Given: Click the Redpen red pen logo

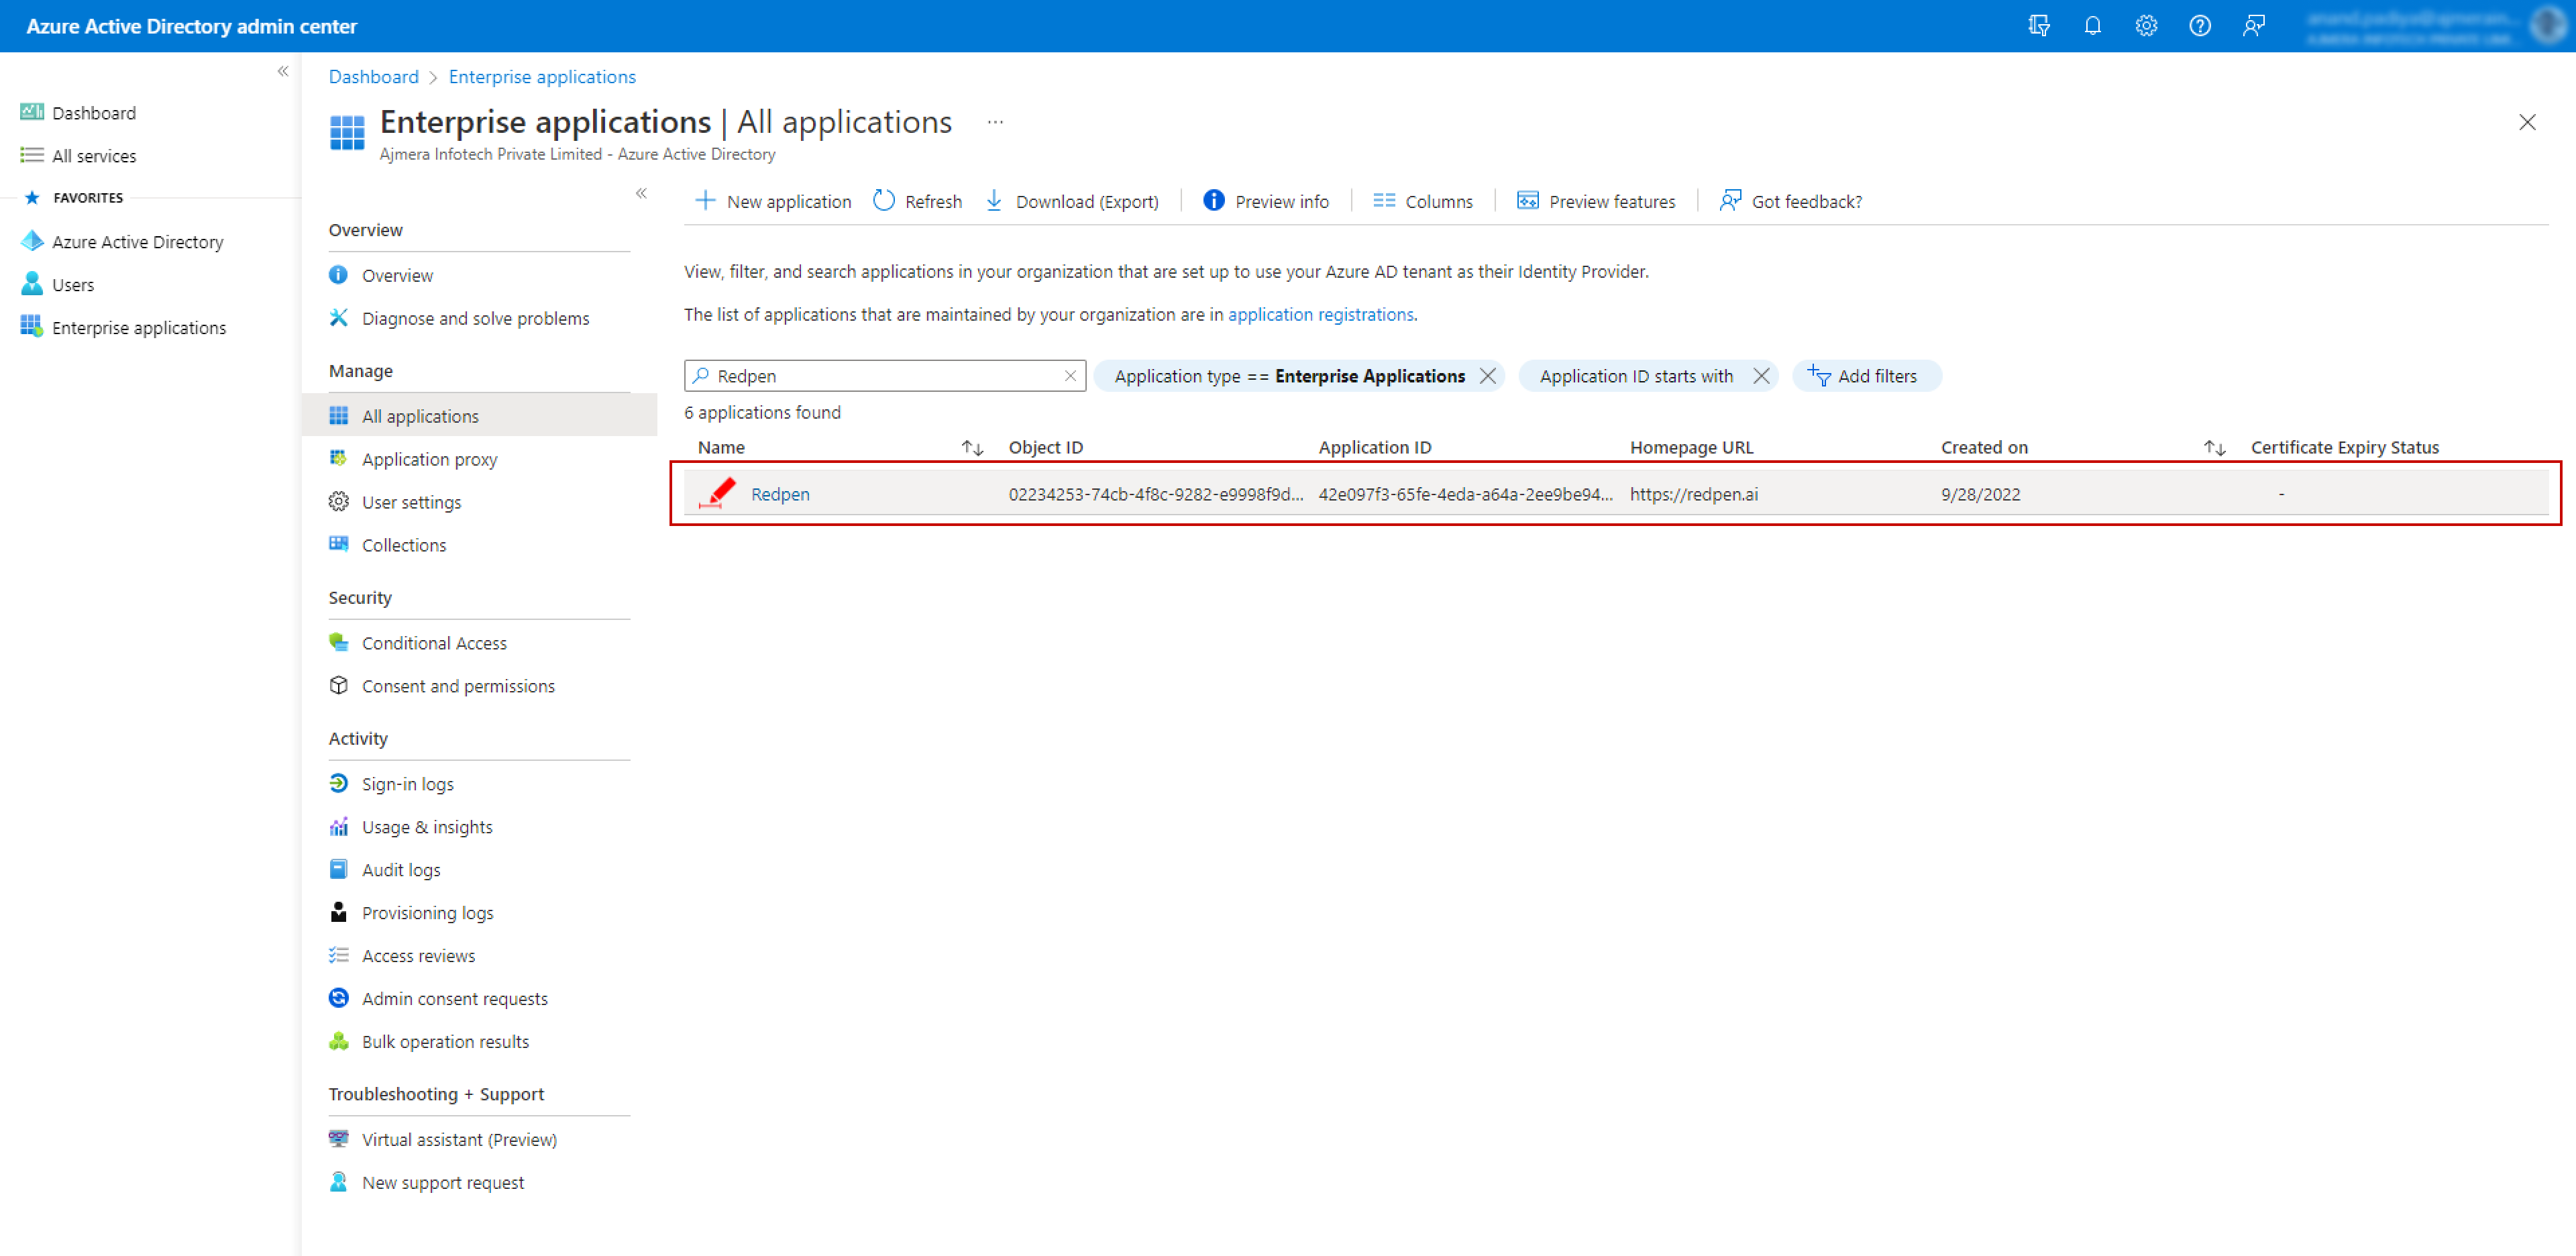Looking at the screenshot, I should click(x=717, y=493).
